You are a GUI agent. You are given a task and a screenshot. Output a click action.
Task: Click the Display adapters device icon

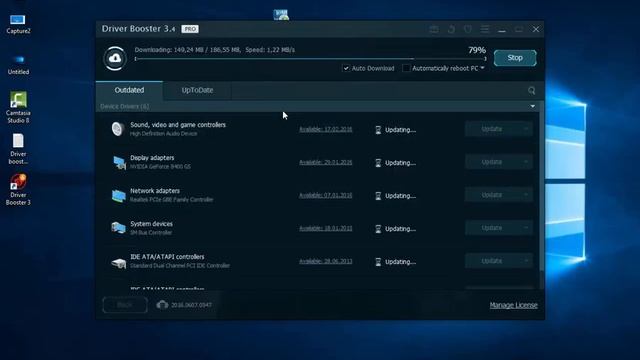tap(119, 162)
